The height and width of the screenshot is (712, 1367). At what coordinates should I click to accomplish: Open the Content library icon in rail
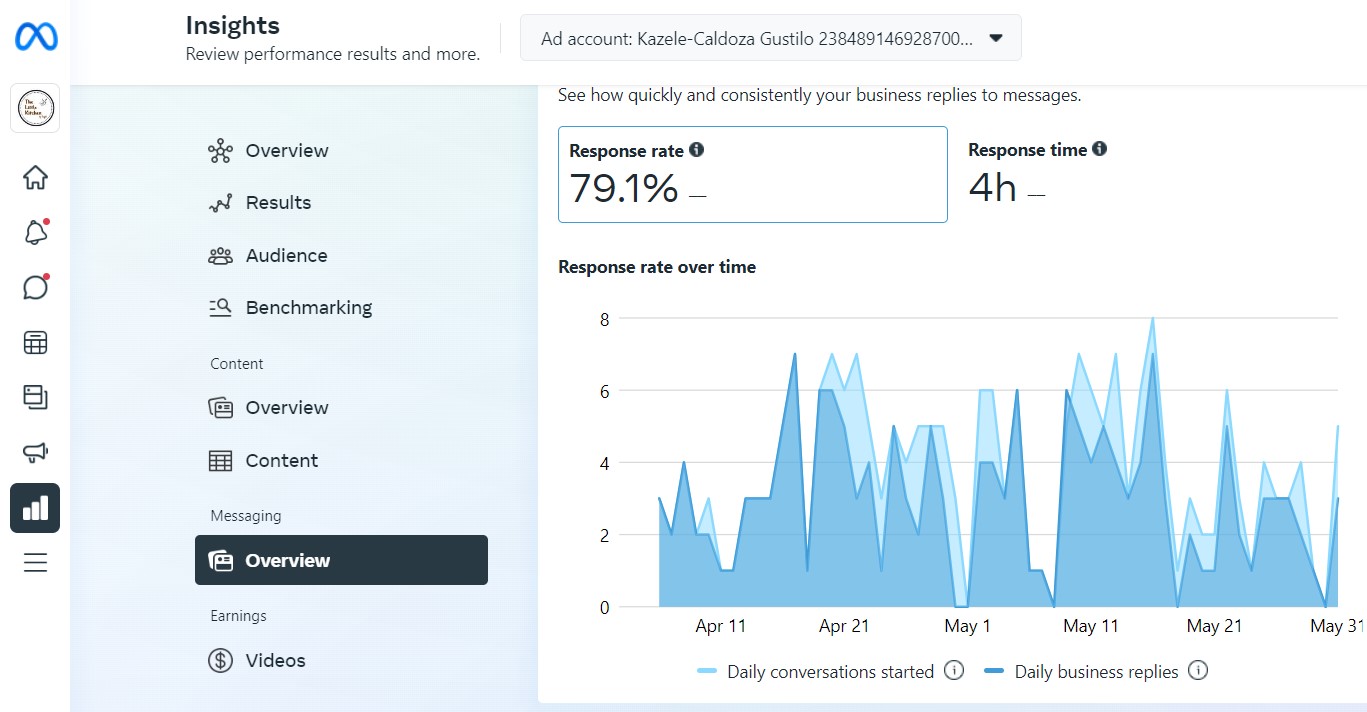(x=35, y=397)
